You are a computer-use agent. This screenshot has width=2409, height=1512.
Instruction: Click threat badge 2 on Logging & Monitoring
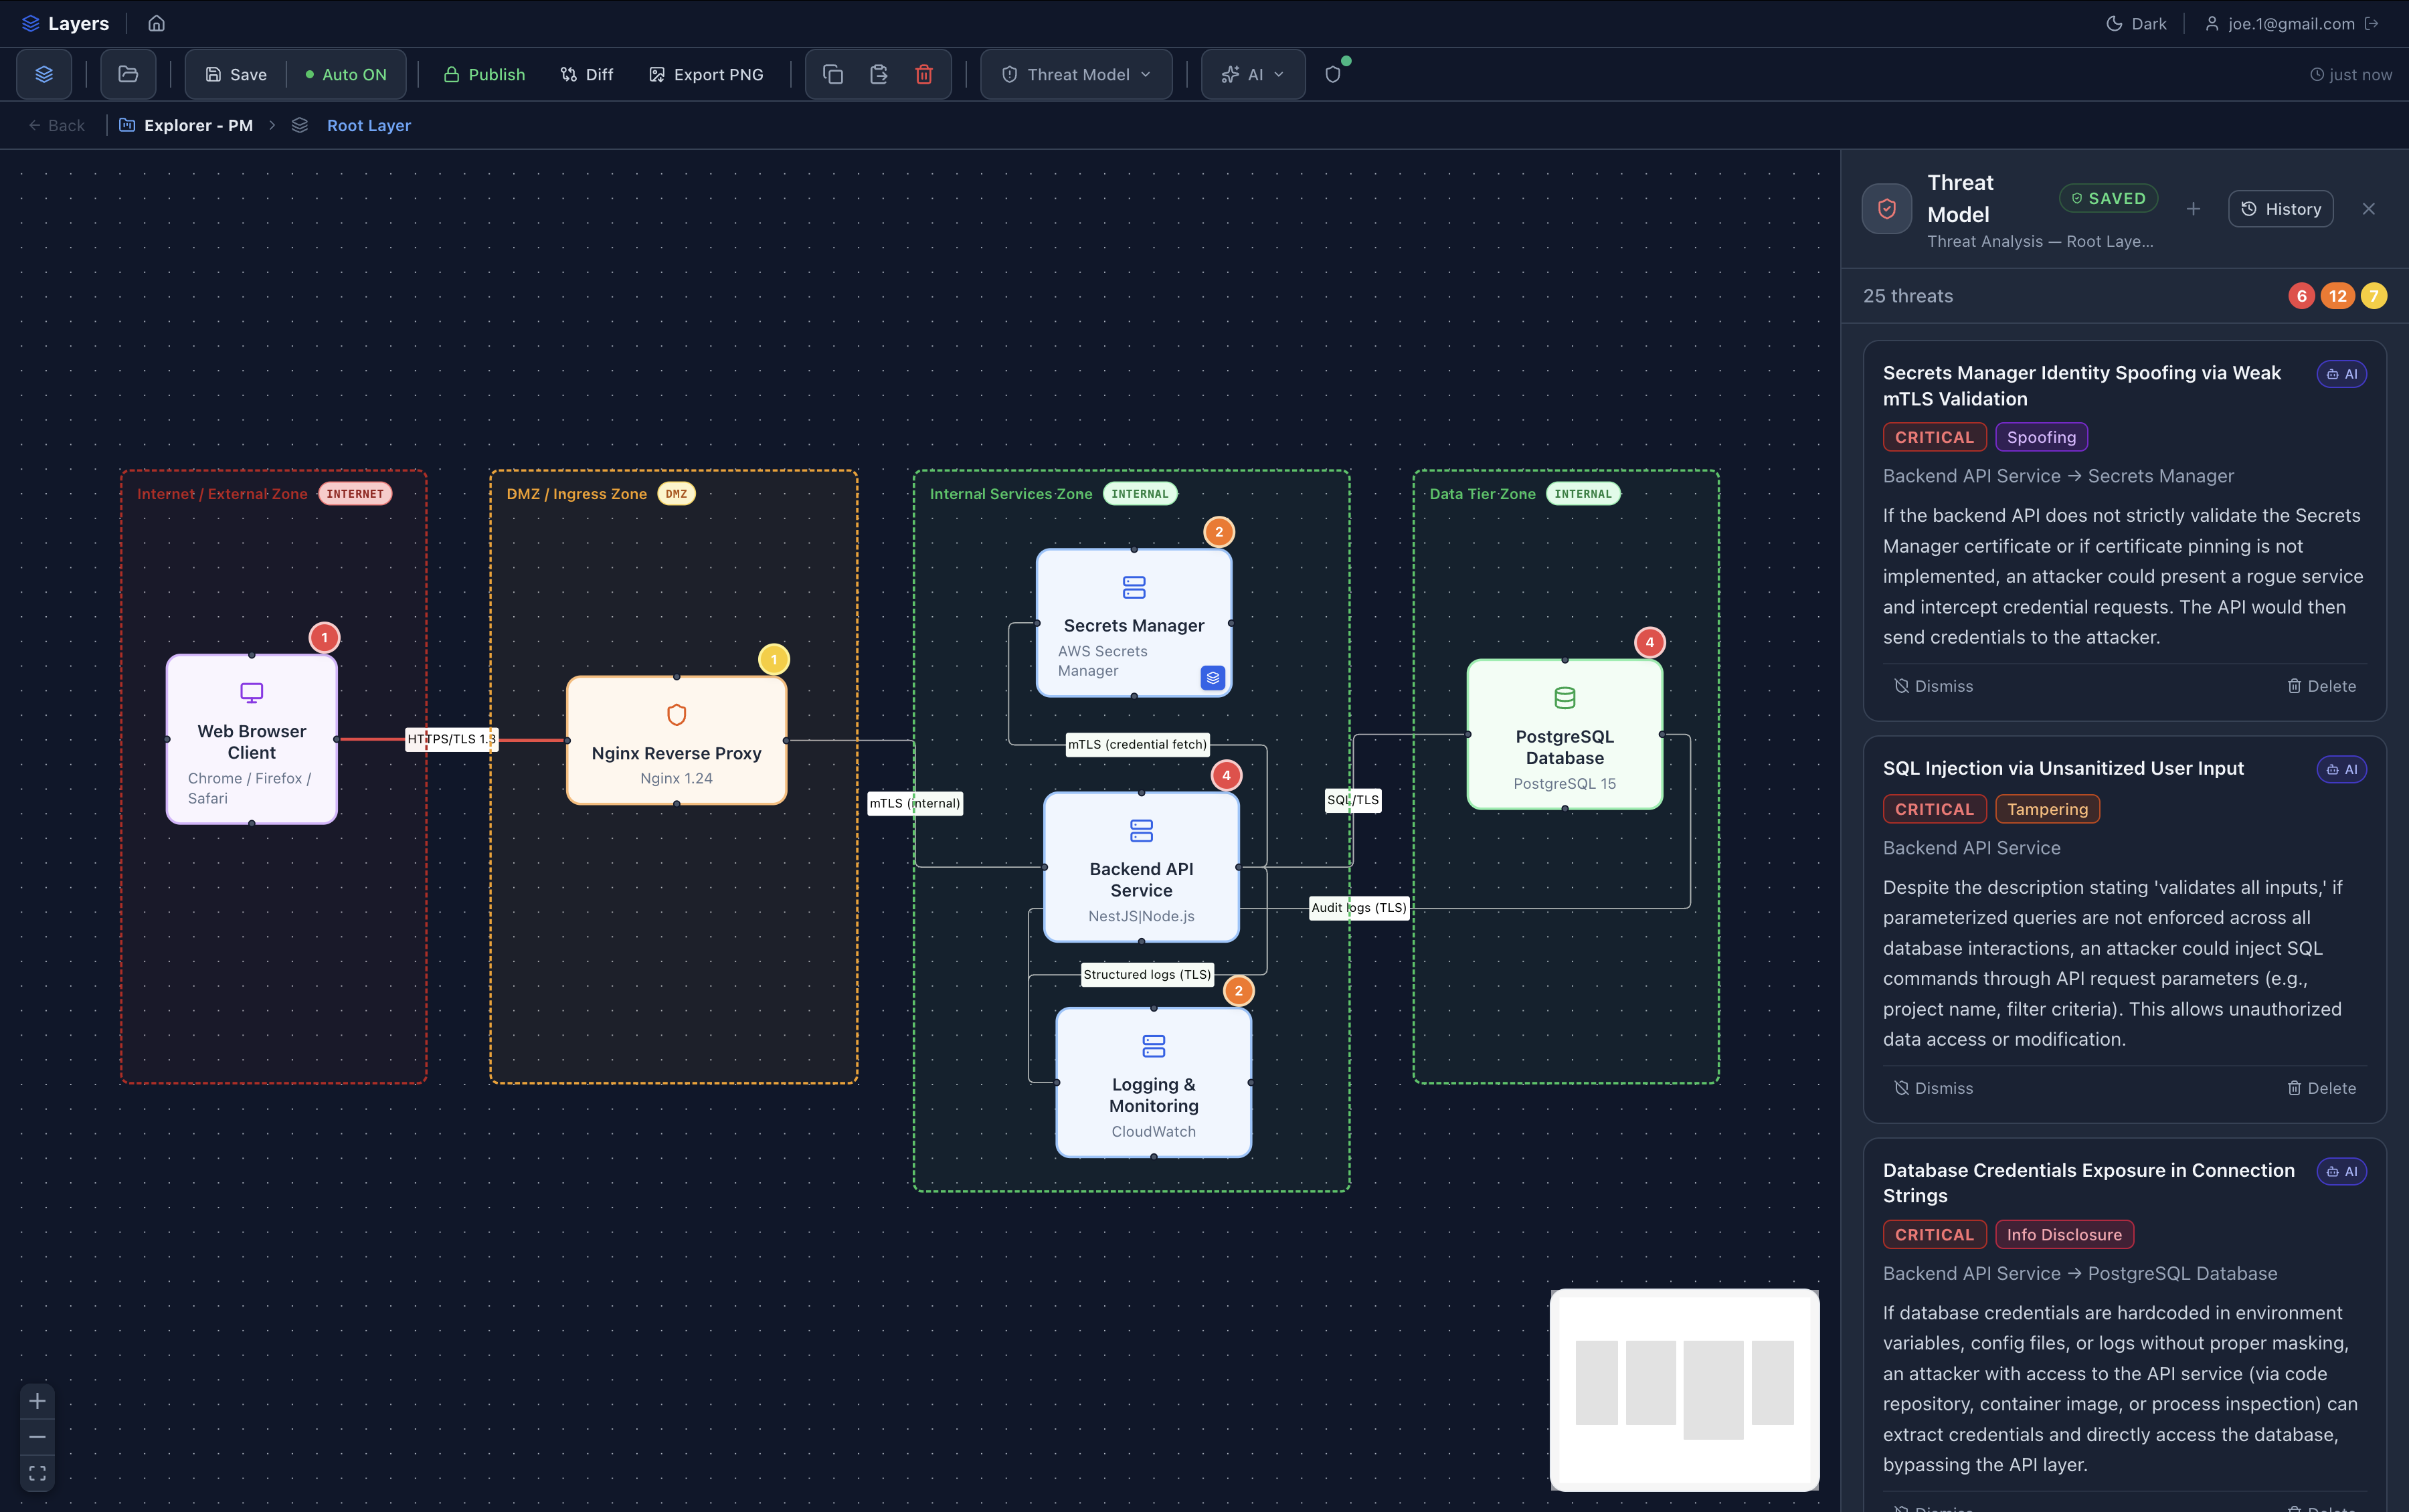tap(1239, 990)
